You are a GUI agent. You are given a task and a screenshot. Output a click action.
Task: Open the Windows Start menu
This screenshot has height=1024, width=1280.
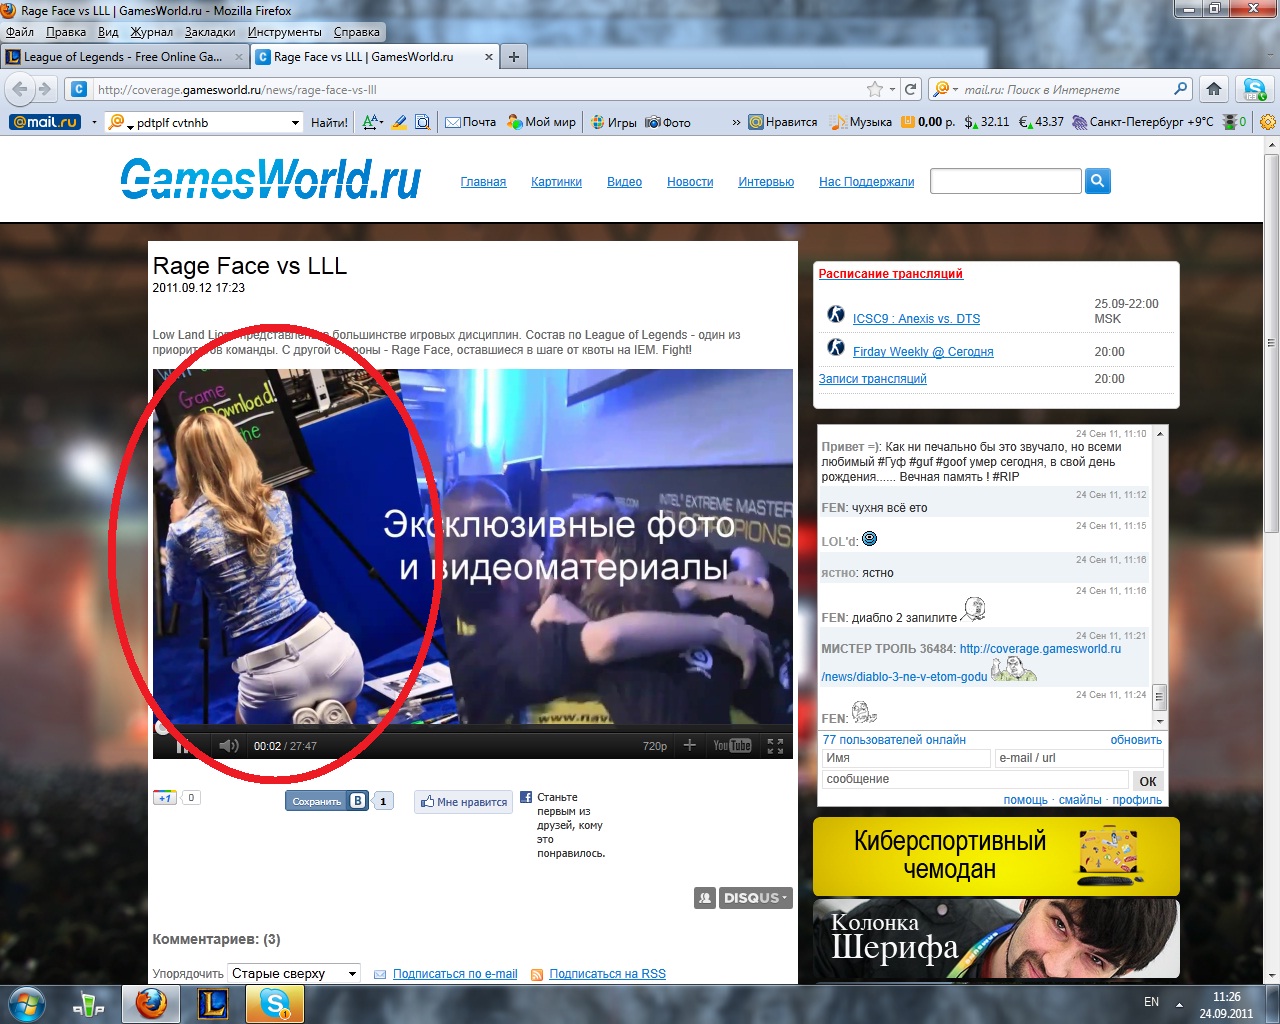tap(25, 1002)
